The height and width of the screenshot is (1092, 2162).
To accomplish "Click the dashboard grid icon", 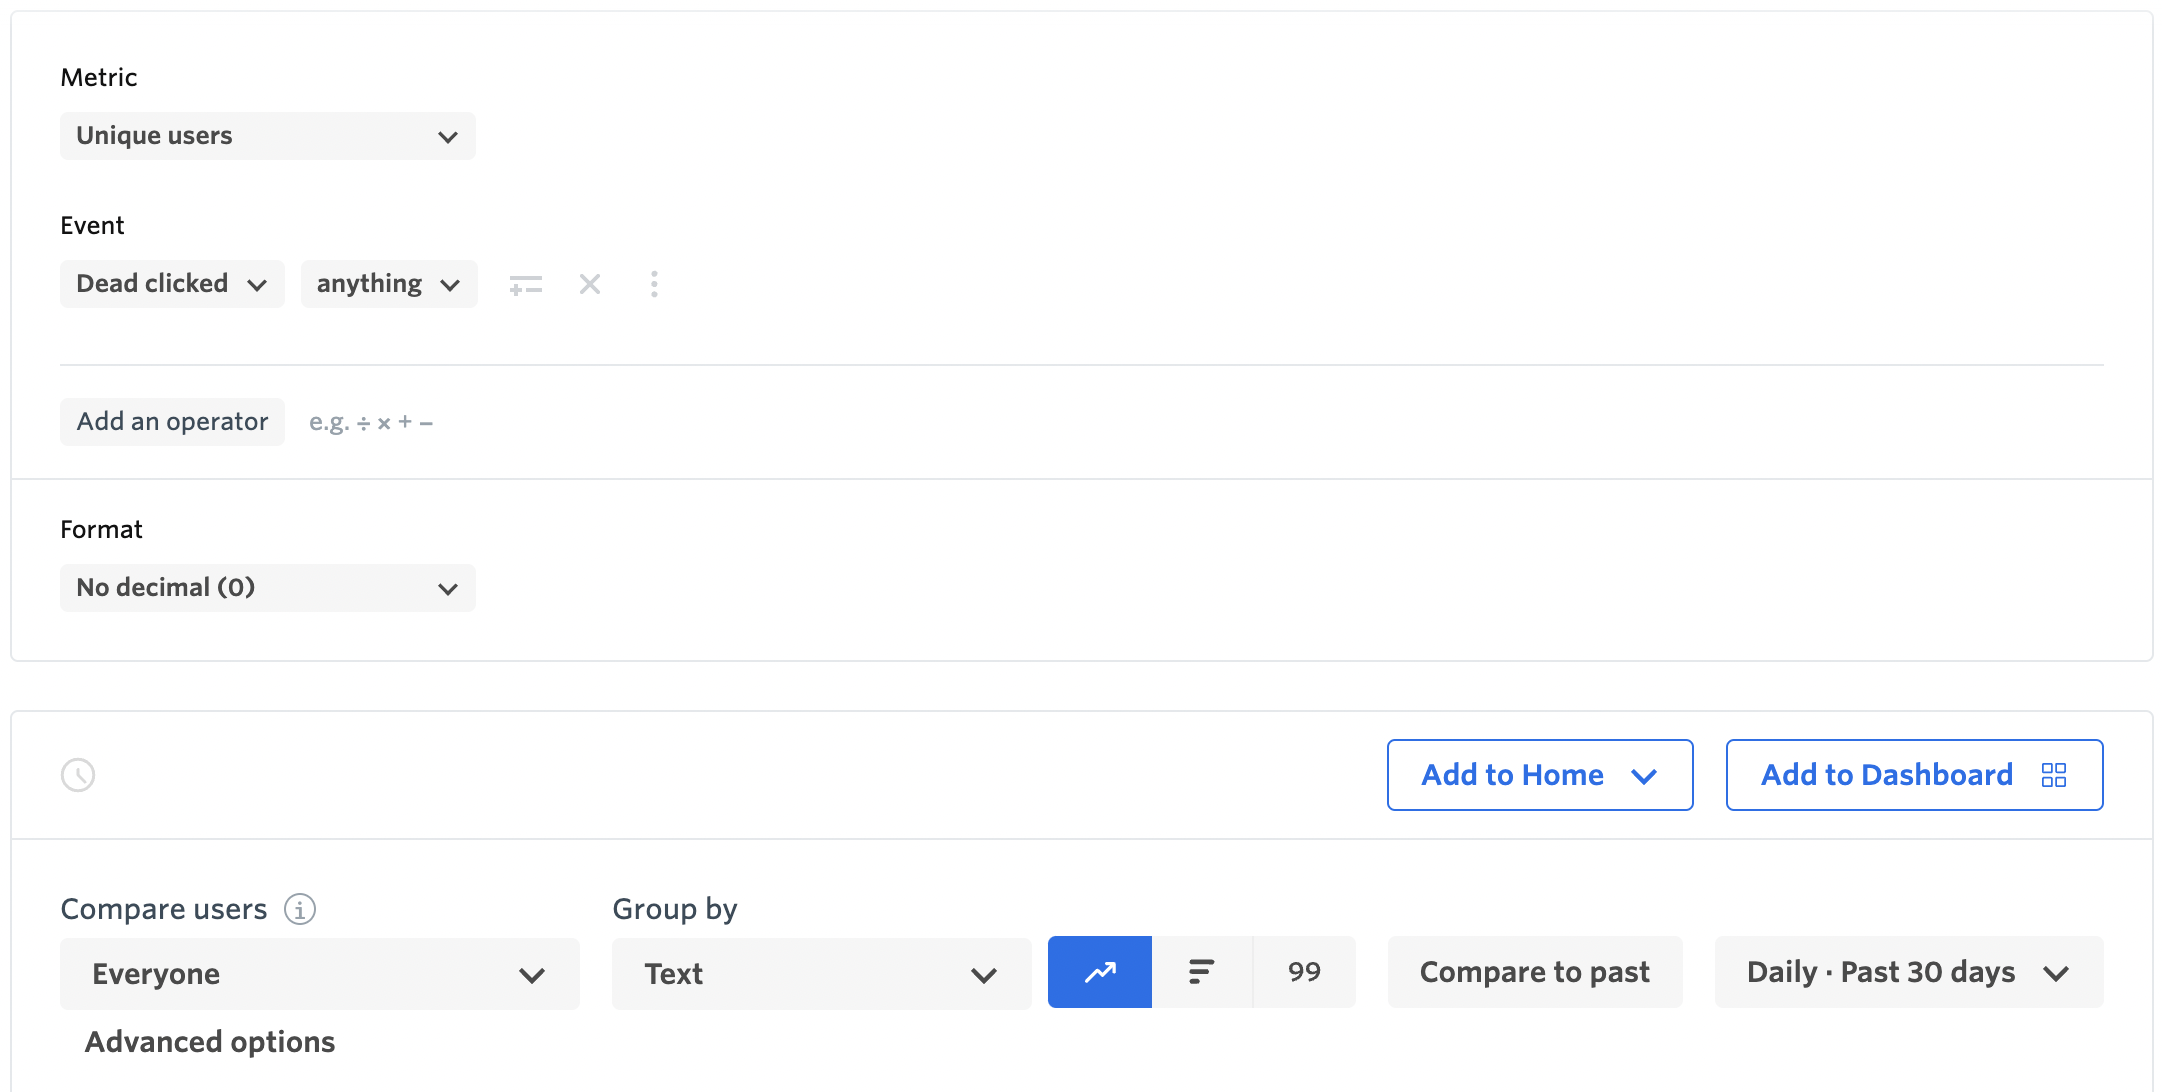I will click(2054, 775).
